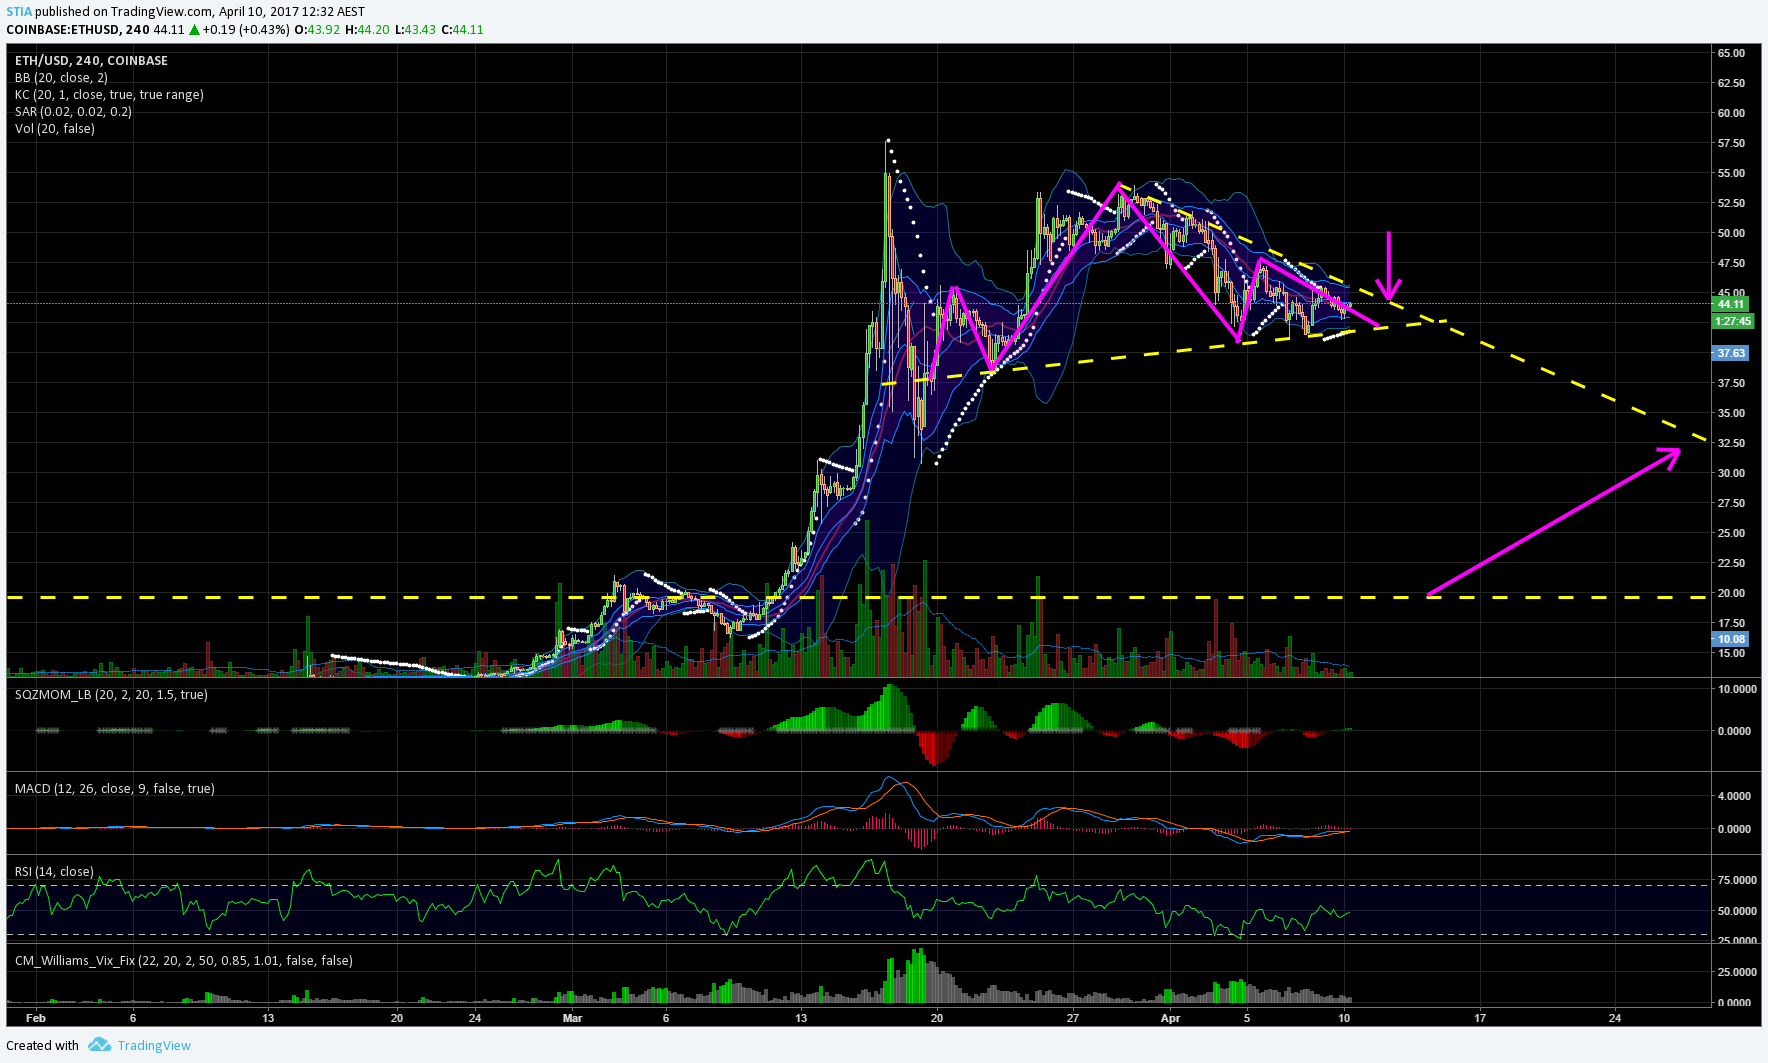Select the SQZMOM_LB indicator label
This screenshot has height=1063, width=1768.
(111, 695)
